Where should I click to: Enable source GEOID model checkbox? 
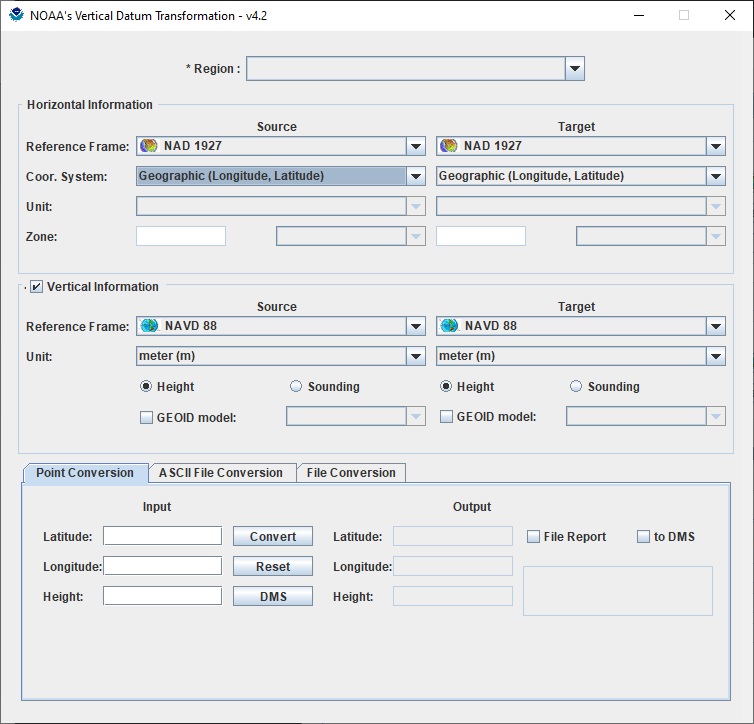(x=146, y=417)
